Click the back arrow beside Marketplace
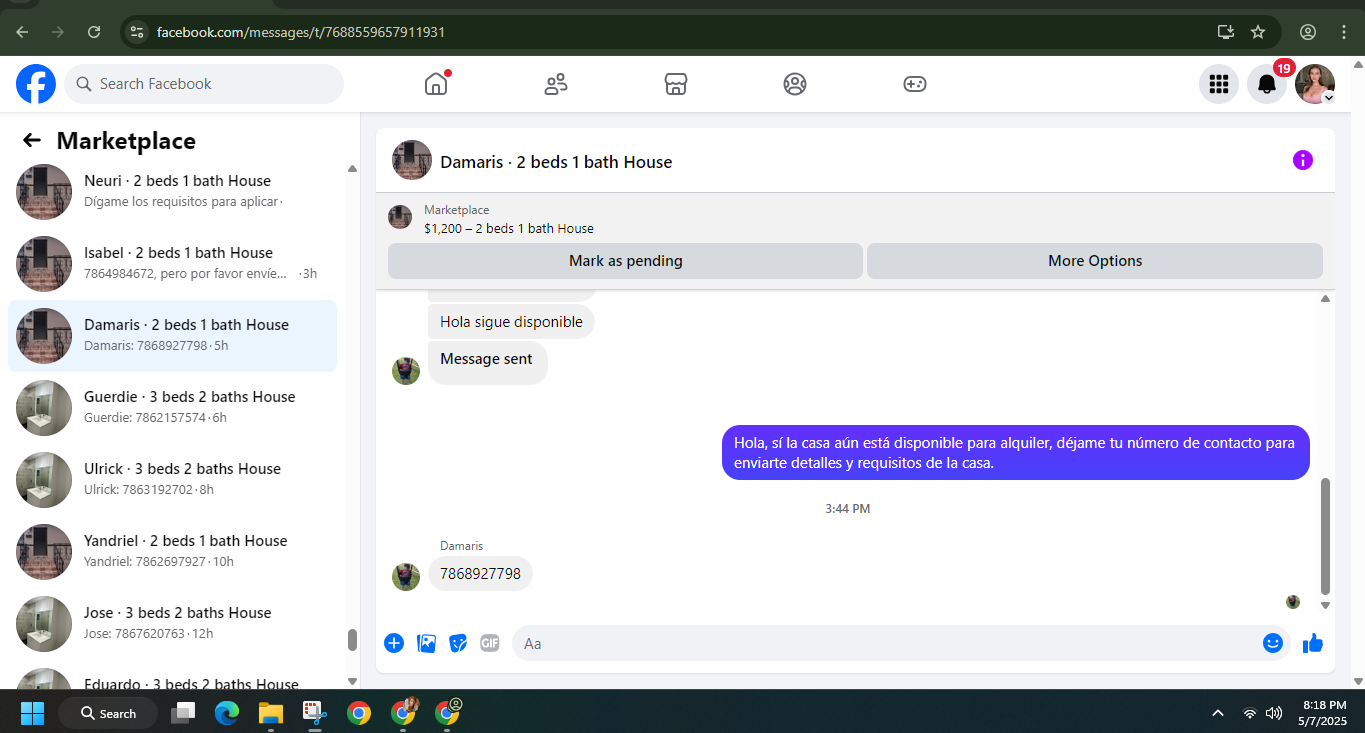The image size is (1365, 733). point(32,141)
